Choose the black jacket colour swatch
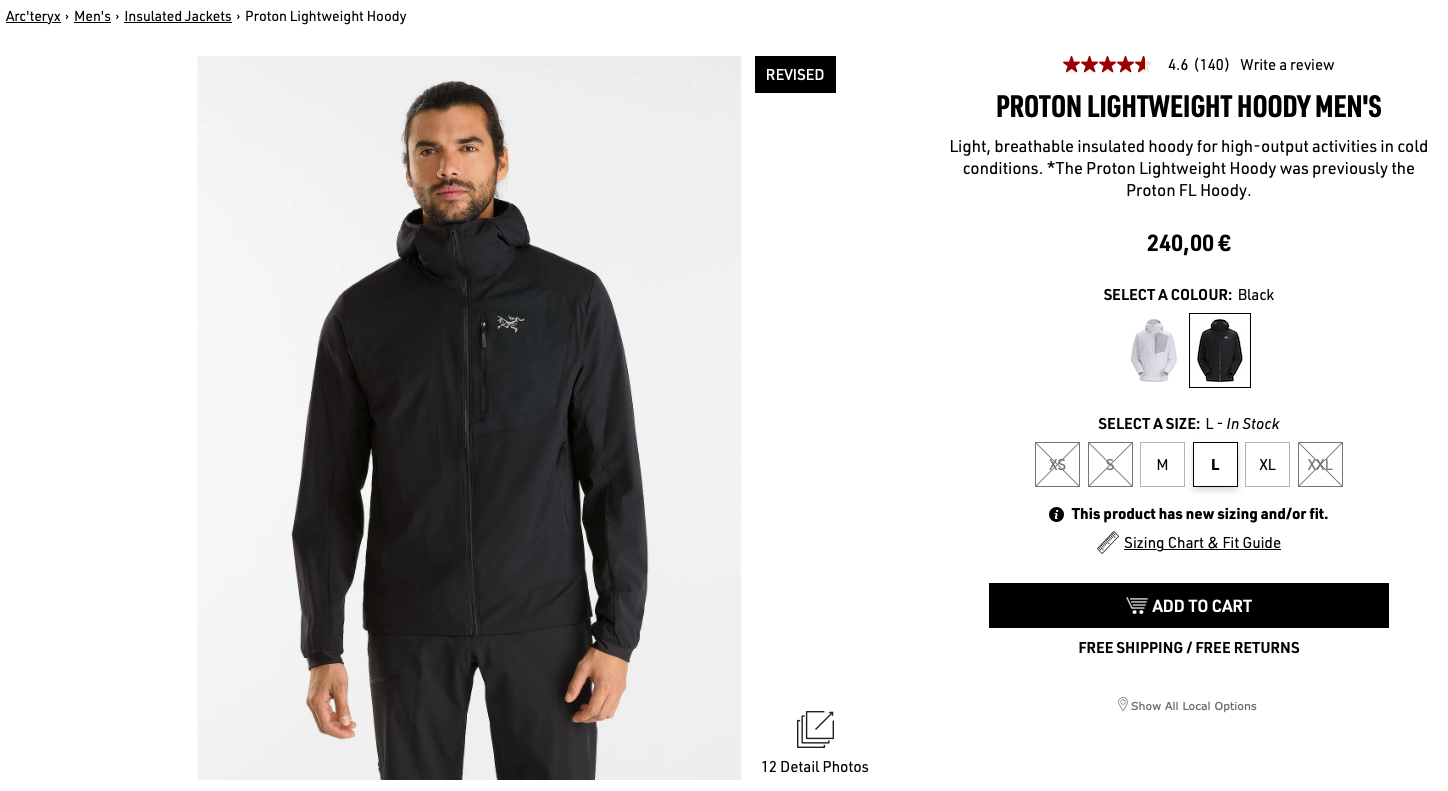The image size is (1448, 791). [1220, 351]
